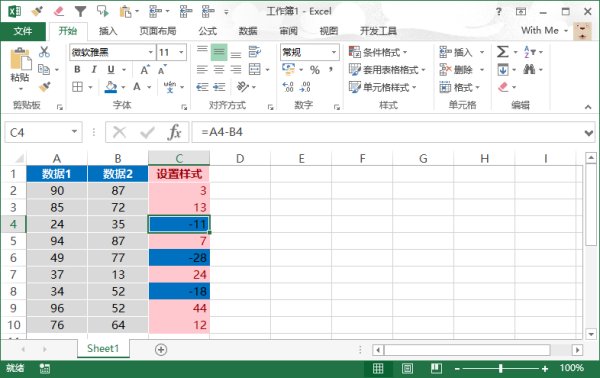This screenshot has height=378, width=600.
Task: Click the zoom slider handle
Action: pyautogui.click(x=501, y=368)
